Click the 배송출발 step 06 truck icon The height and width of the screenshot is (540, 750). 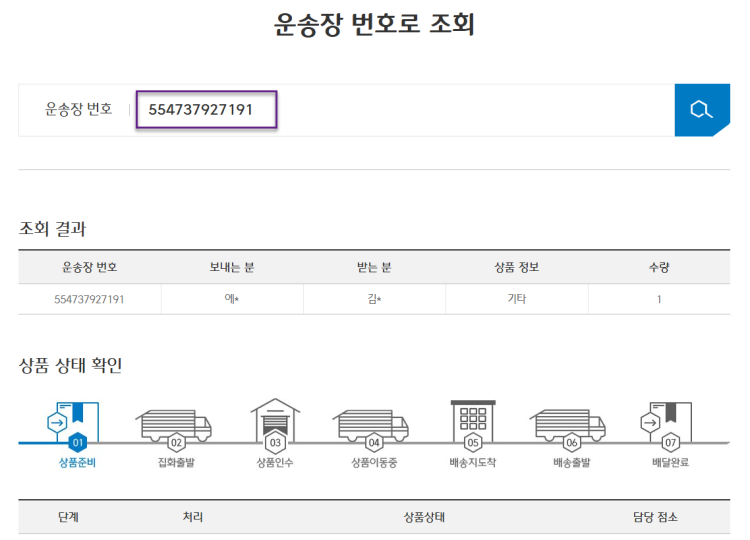click(570, 426)
